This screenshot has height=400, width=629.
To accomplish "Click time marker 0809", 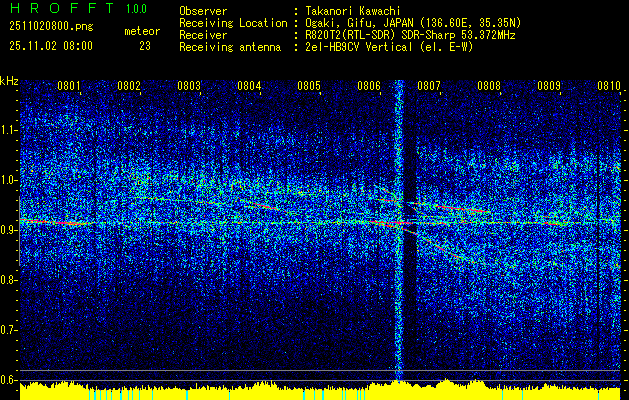I will 549,86.
